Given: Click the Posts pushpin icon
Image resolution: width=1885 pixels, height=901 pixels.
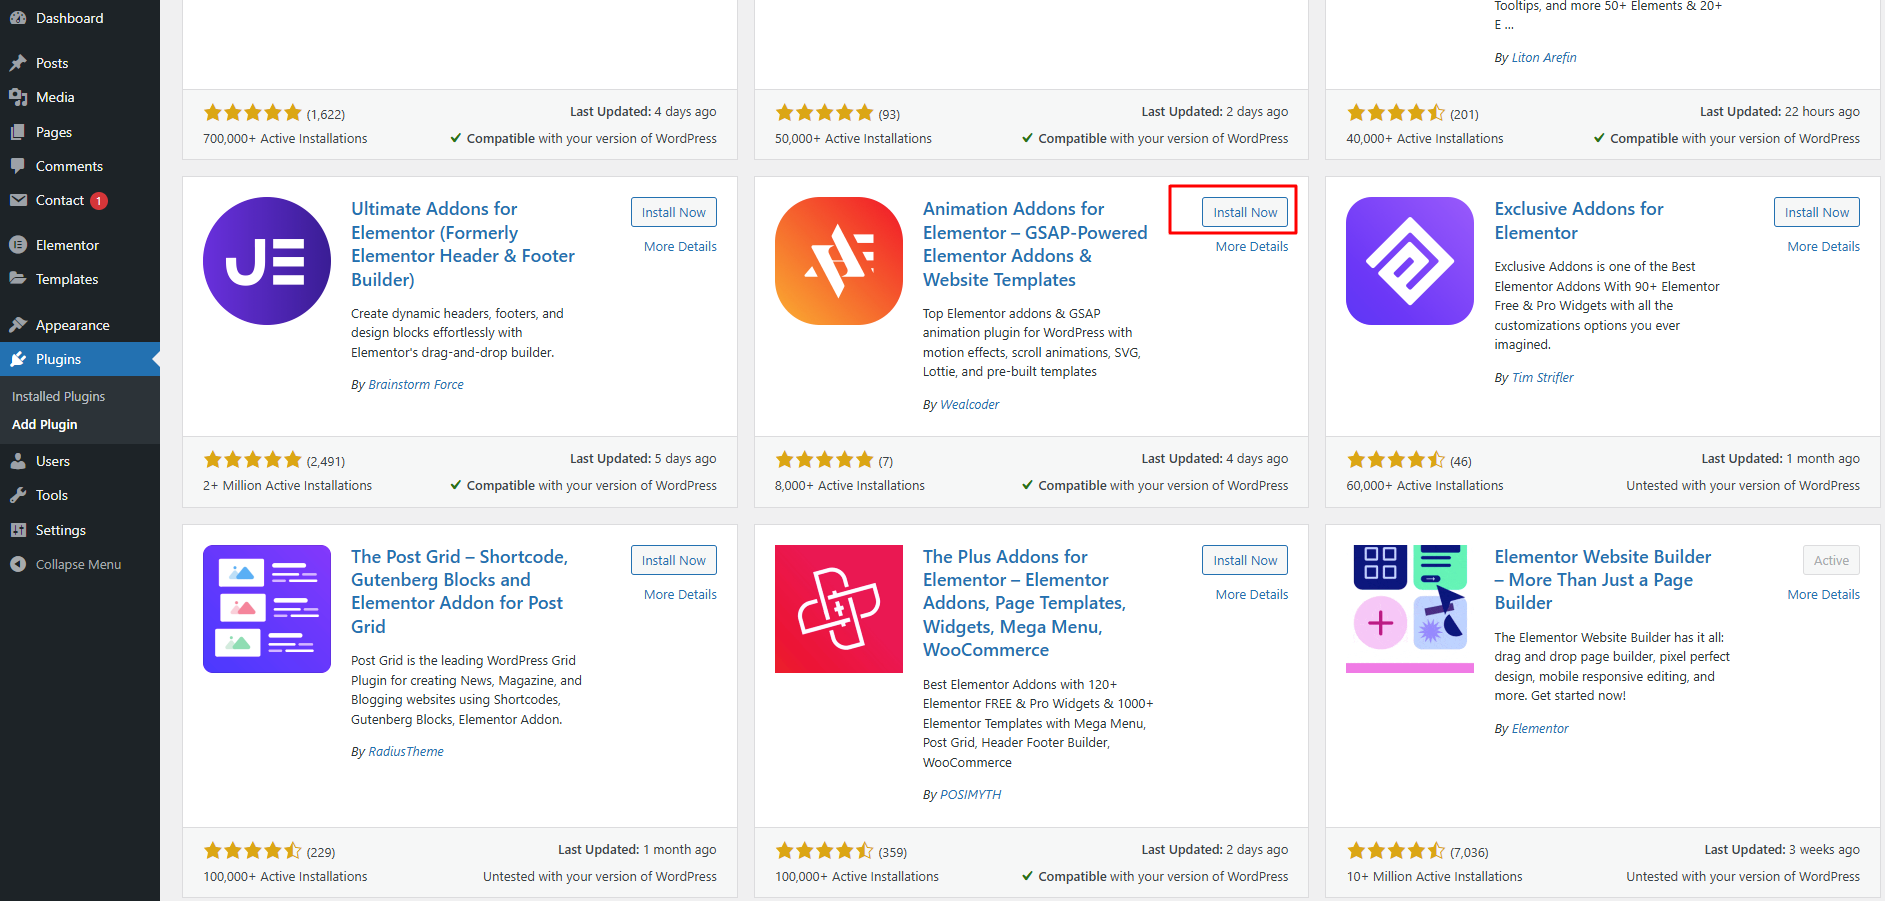Looking at the screenshot, I should [x=18, y=63].
